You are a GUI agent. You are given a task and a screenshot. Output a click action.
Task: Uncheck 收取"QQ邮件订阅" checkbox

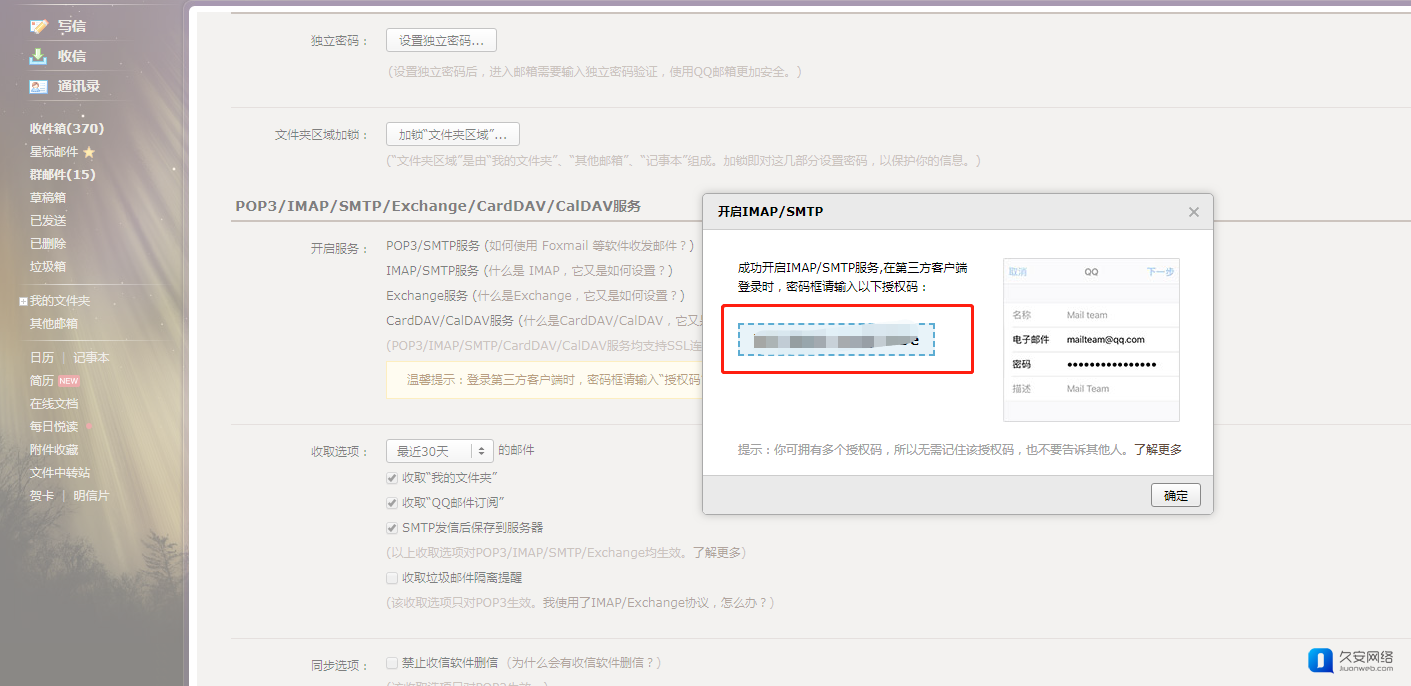(x=392, y=503)
